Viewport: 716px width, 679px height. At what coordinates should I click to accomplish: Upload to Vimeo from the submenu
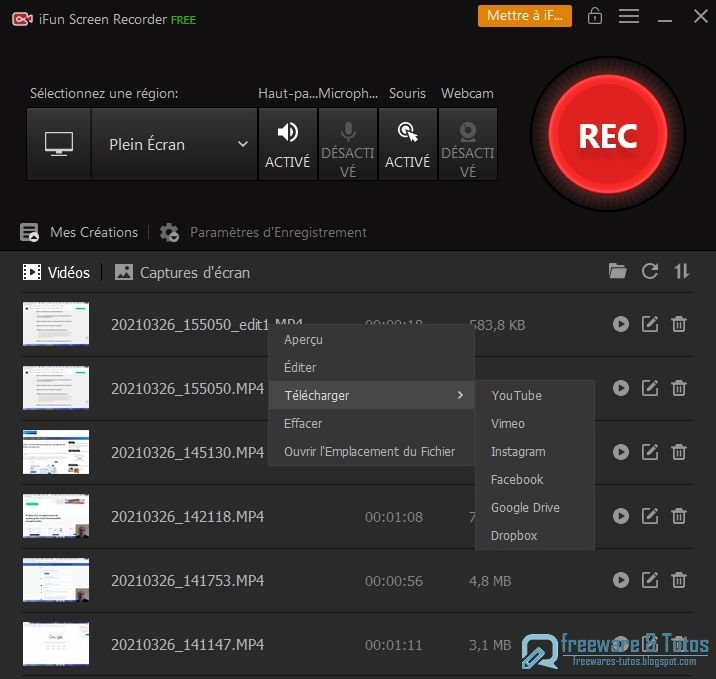click(x=535, y=424)
